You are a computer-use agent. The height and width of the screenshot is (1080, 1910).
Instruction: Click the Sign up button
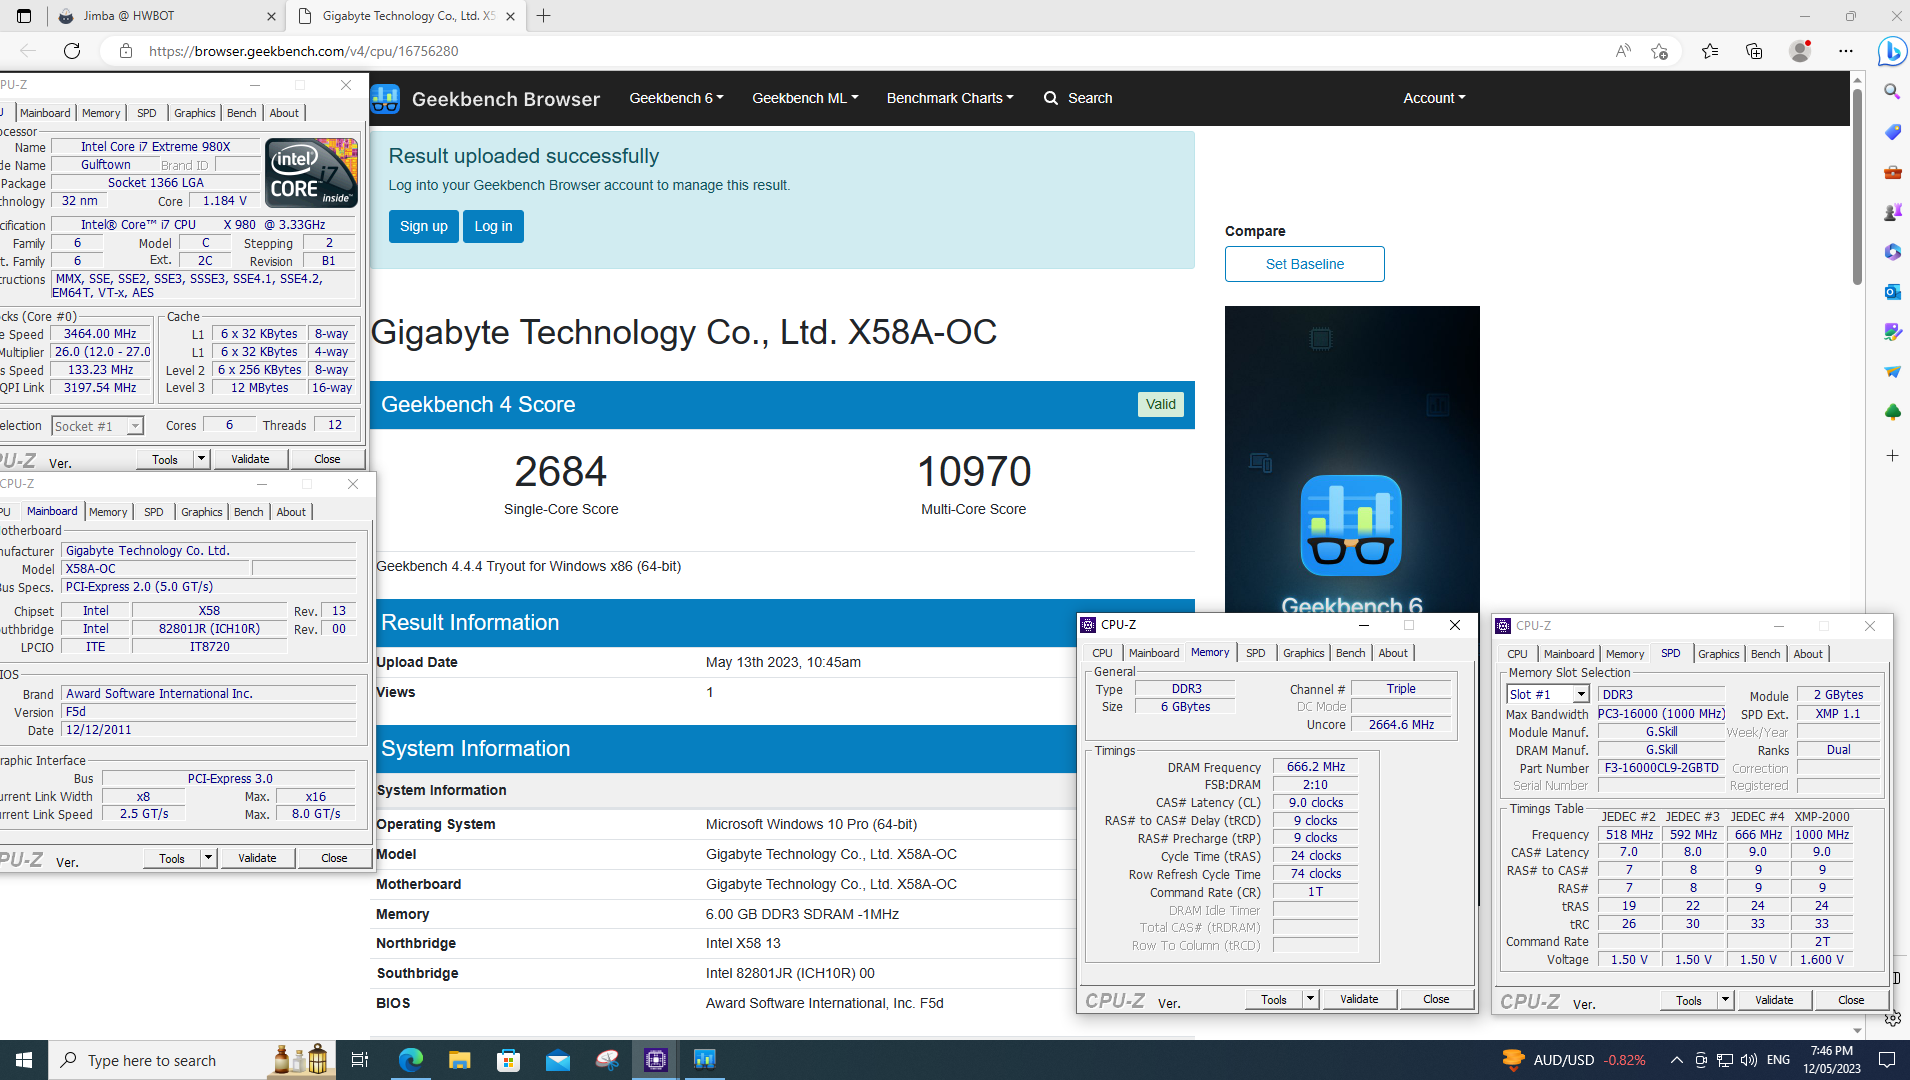tap(424, 226)
